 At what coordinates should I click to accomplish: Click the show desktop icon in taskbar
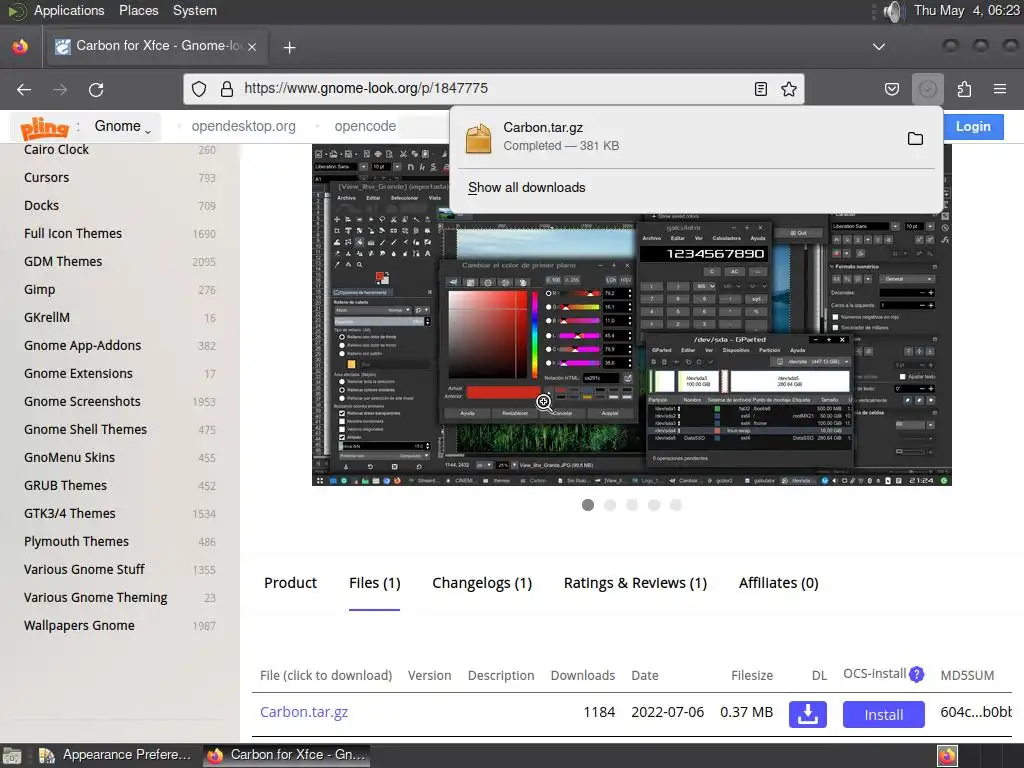click(12, 756)
